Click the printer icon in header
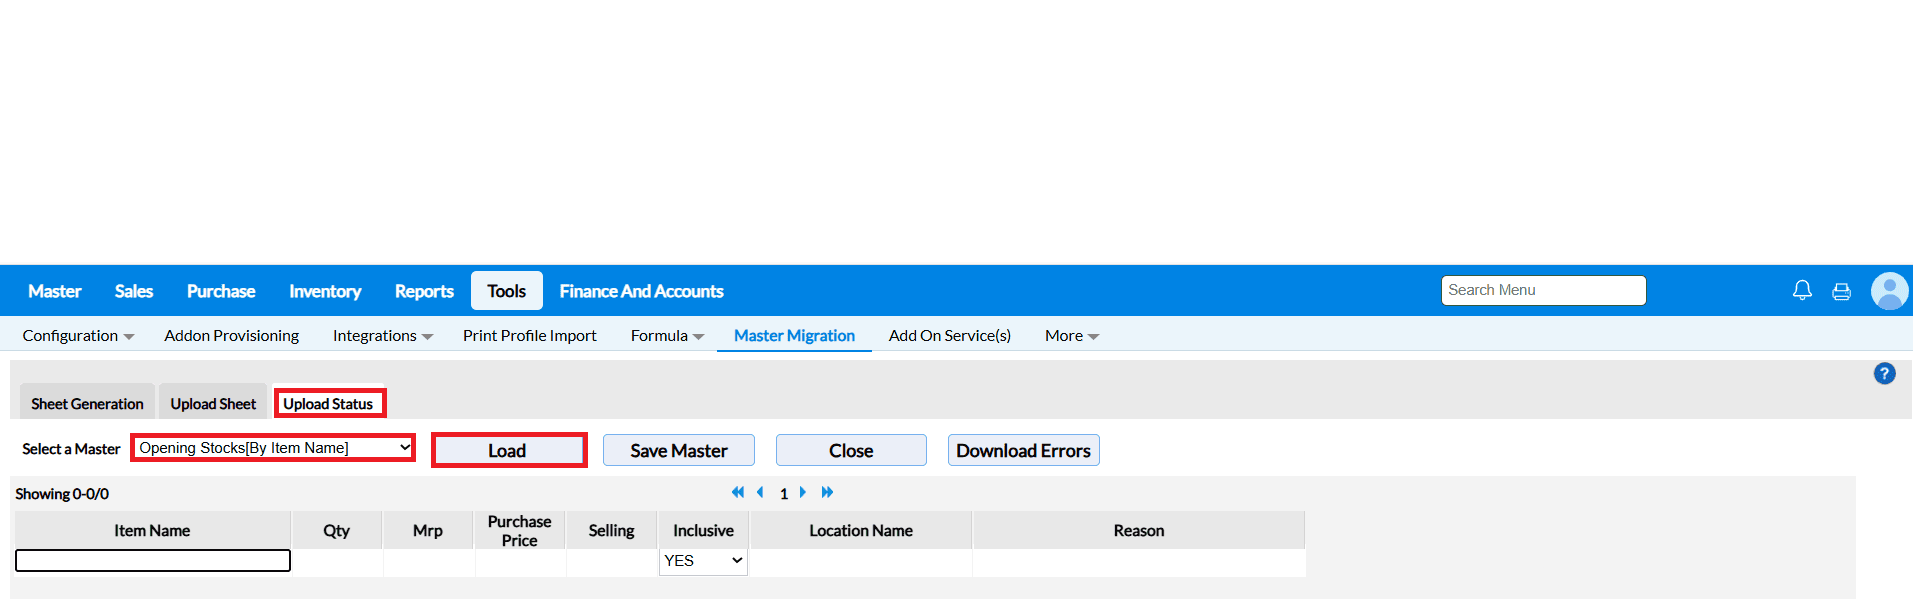This screenshot has height=599, width=1913. coord(1841,292)
